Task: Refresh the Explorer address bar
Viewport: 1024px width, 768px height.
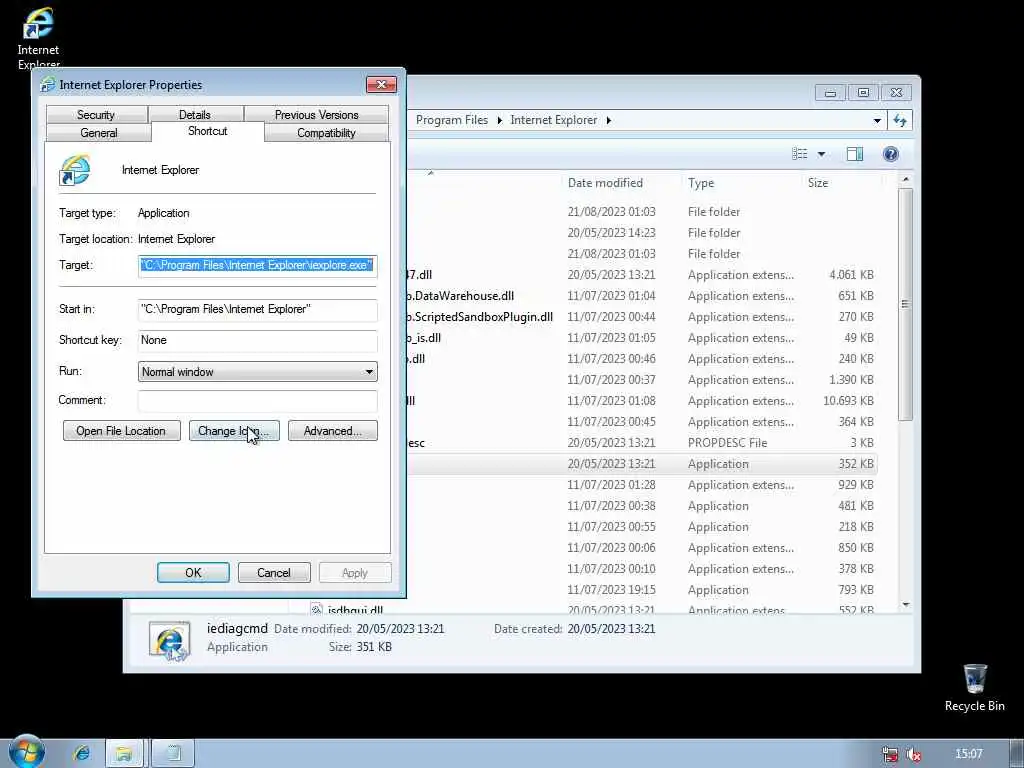Action: click(900, 120)
